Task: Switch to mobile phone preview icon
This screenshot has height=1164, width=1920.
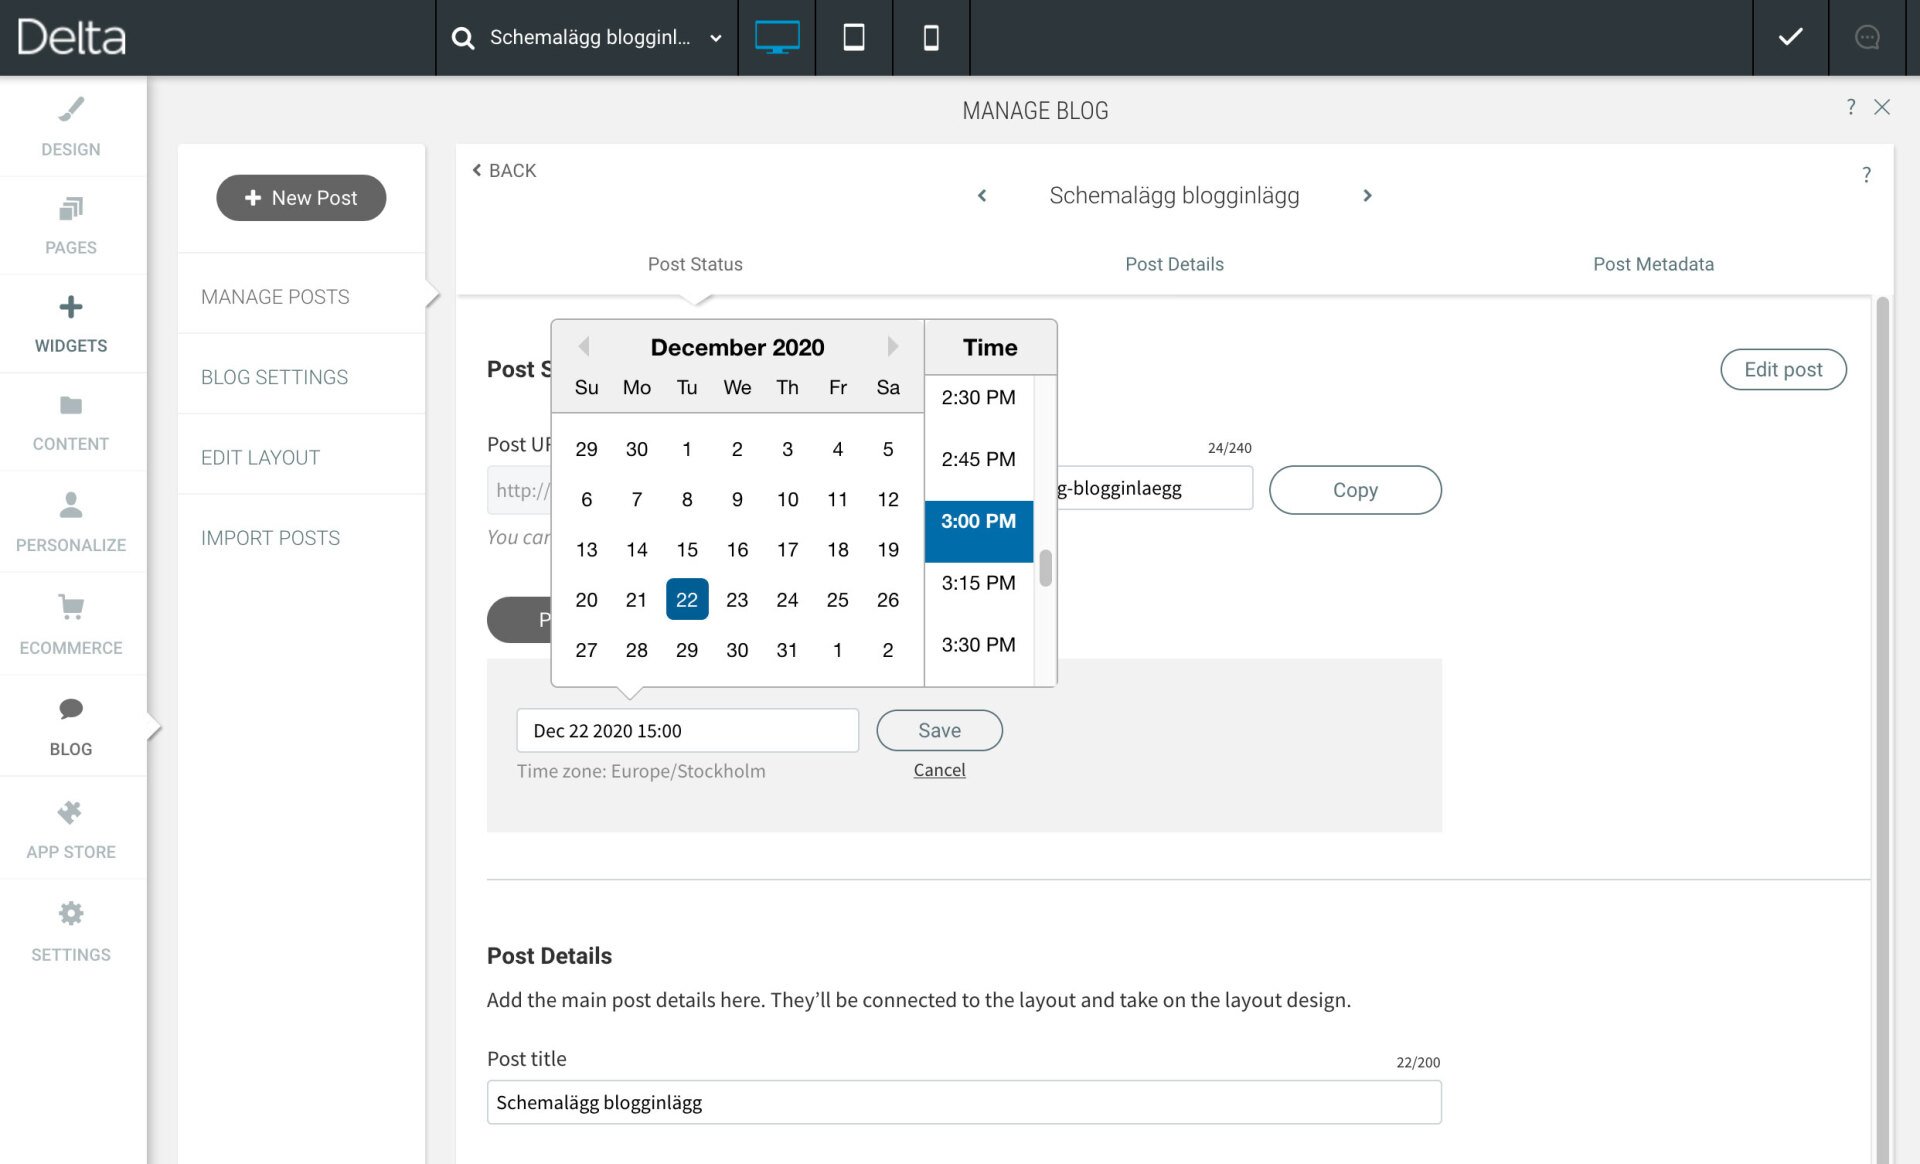Action: coord(930,37)
